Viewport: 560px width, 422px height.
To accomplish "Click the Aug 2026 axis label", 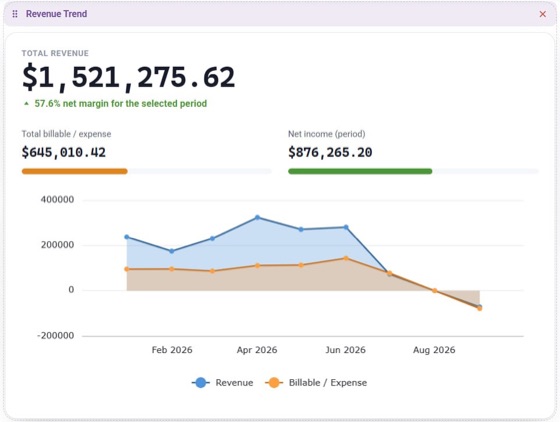I will pyautogui.click(x=434, y=350).
